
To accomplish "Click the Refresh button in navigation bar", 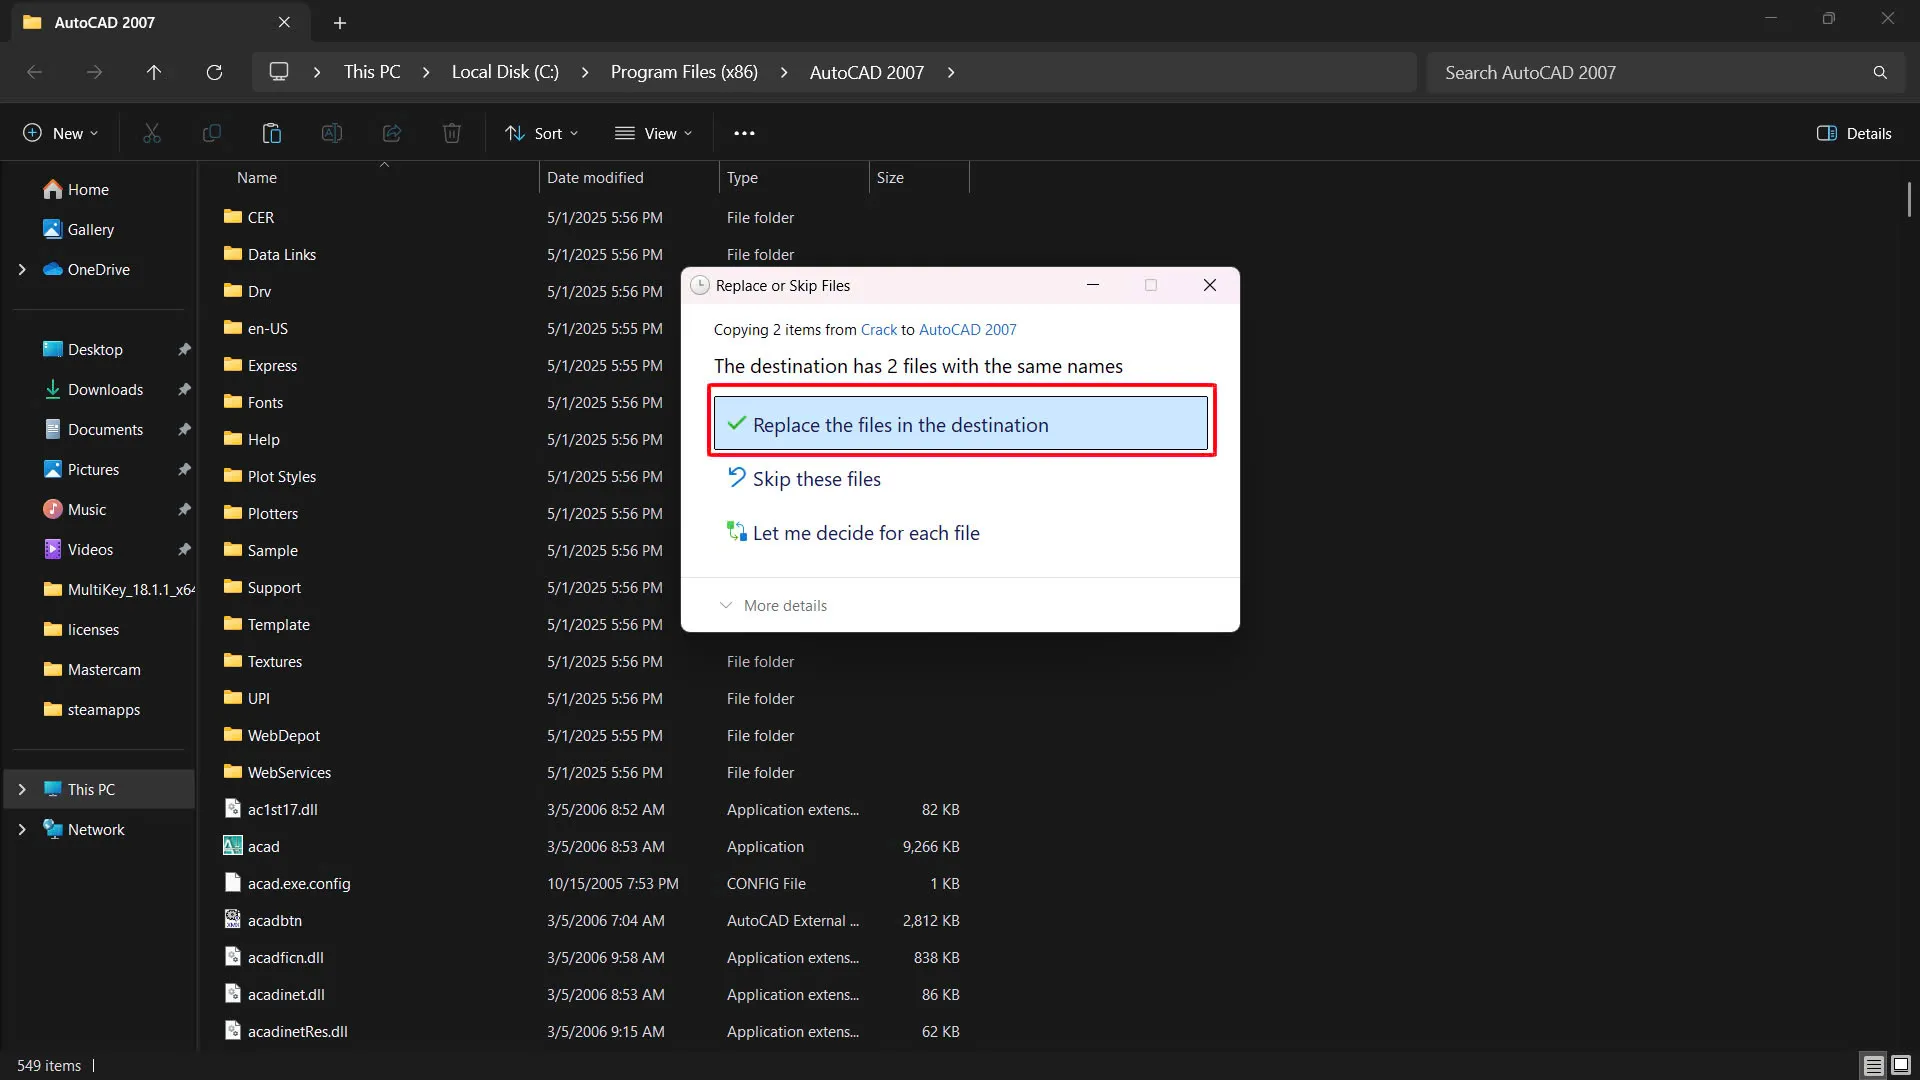I will click(x=214, y=72).
